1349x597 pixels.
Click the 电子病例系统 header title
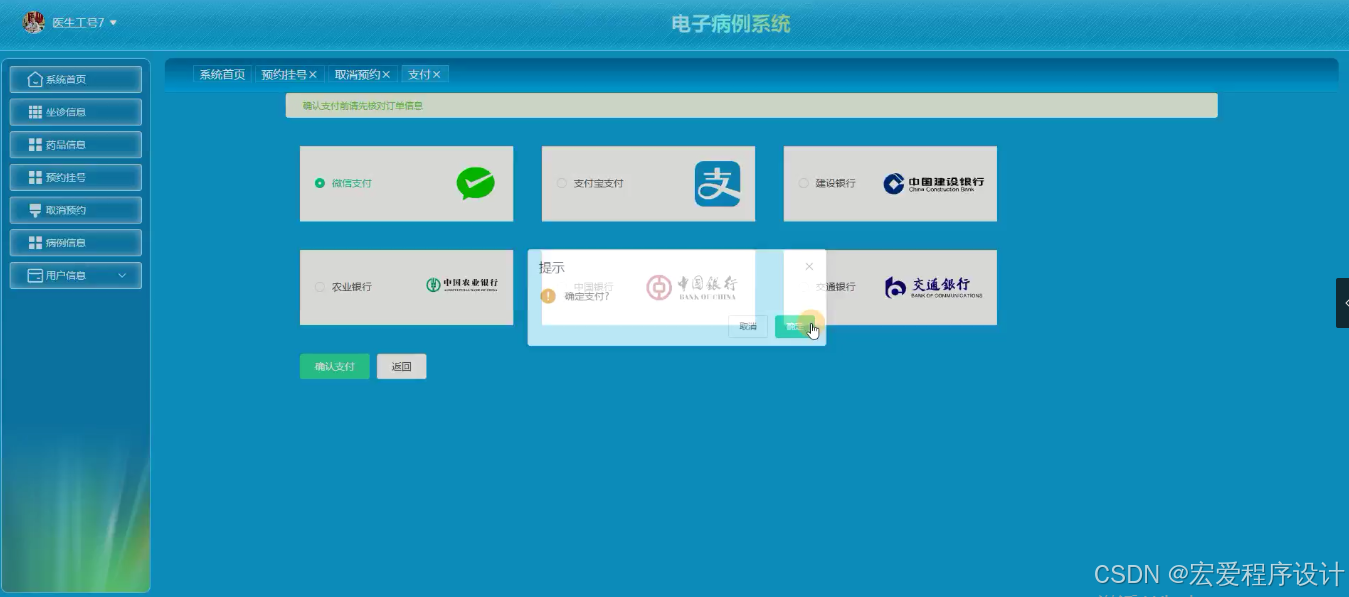coord(731,24)
